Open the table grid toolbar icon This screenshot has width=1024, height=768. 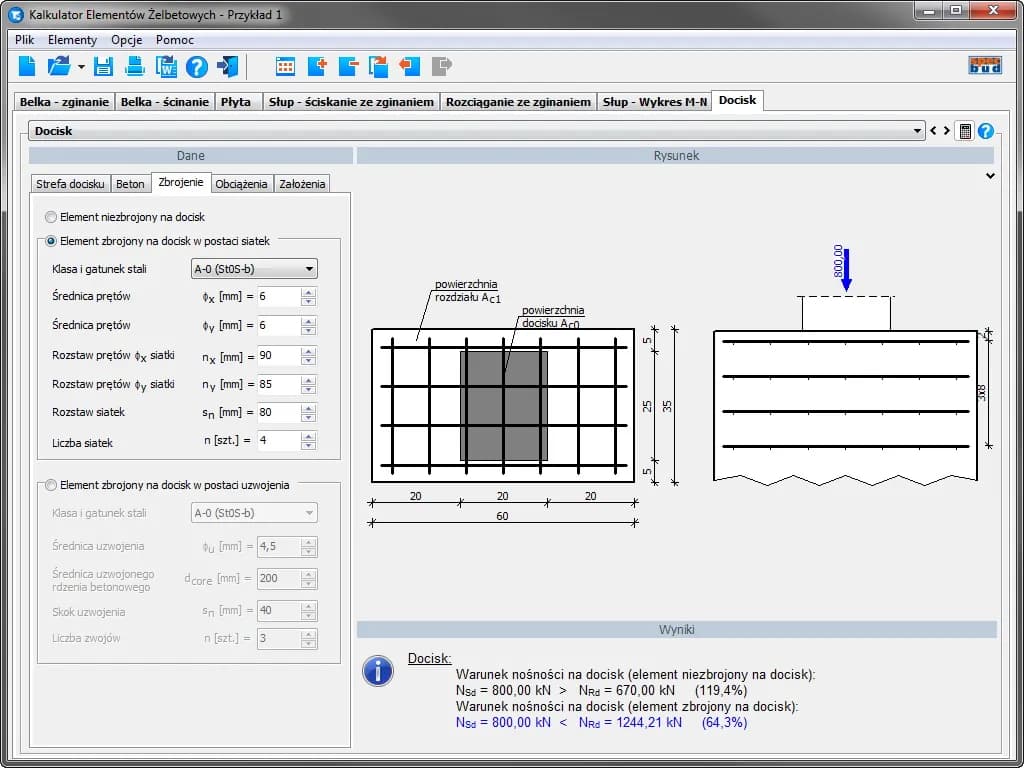click(285, 67)
